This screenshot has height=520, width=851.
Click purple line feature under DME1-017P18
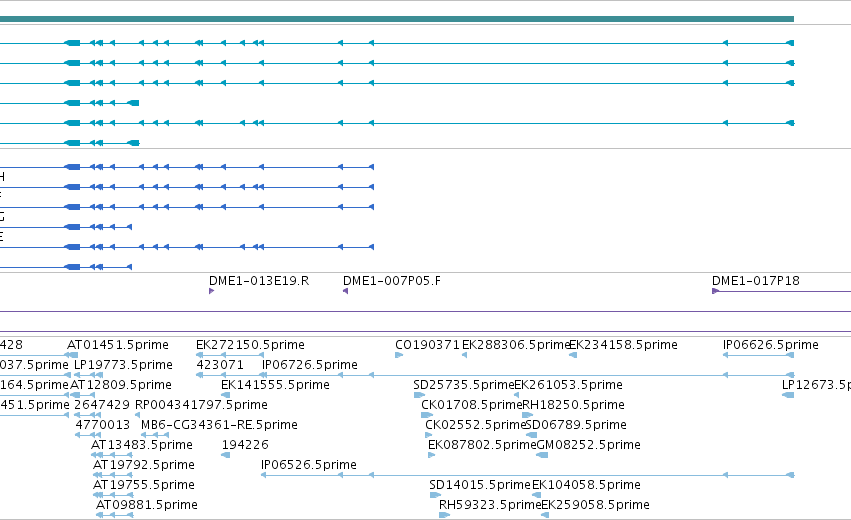pos(782,291)
